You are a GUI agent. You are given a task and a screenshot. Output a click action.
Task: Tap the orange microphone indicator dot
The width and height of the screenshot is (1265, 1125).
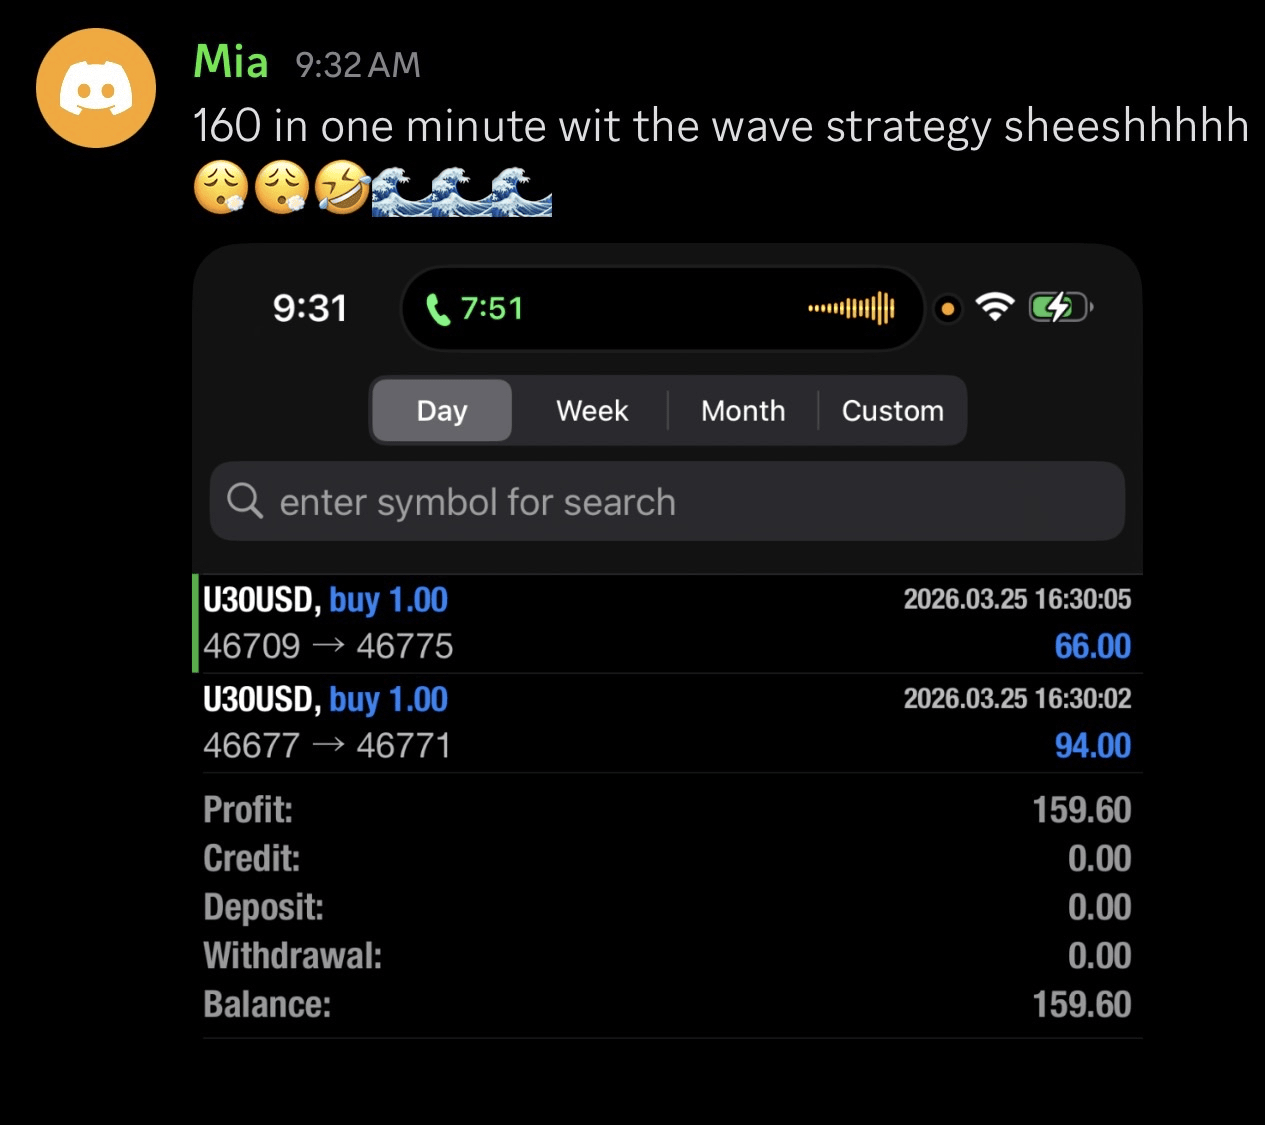tap(947, 309)
